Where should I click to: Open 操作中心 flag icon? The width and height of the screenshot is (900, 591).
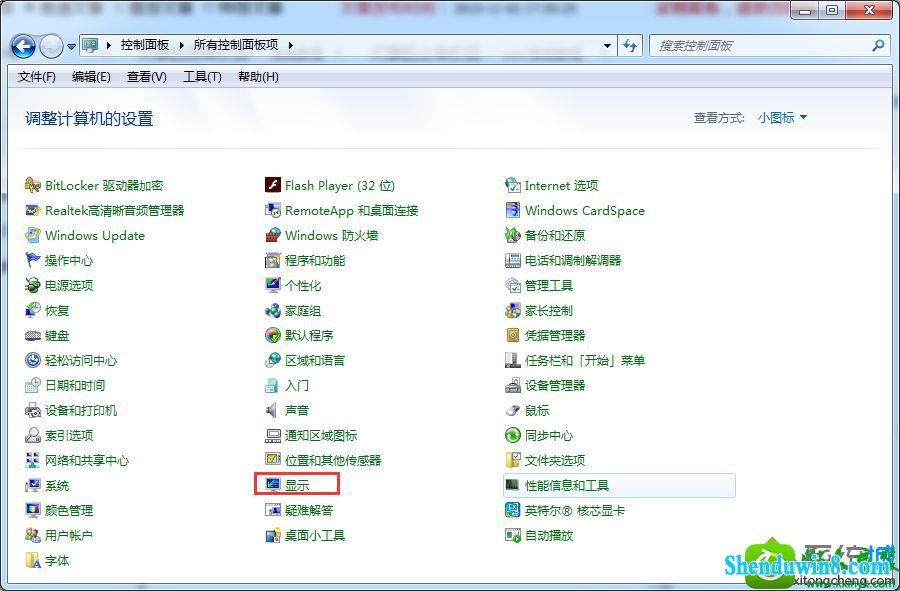33,260
